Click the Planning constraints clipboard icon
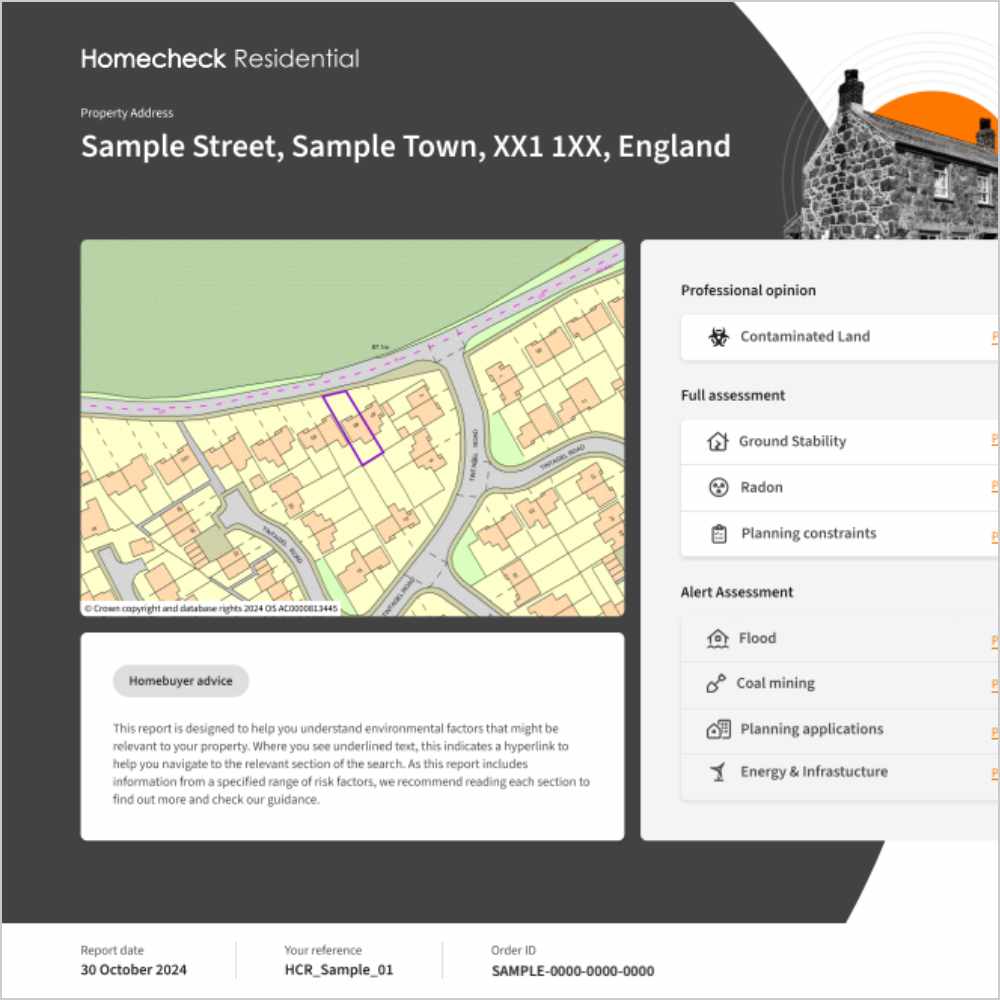The height and width of the screenshot is (1000, 1000). click(719, 534)
